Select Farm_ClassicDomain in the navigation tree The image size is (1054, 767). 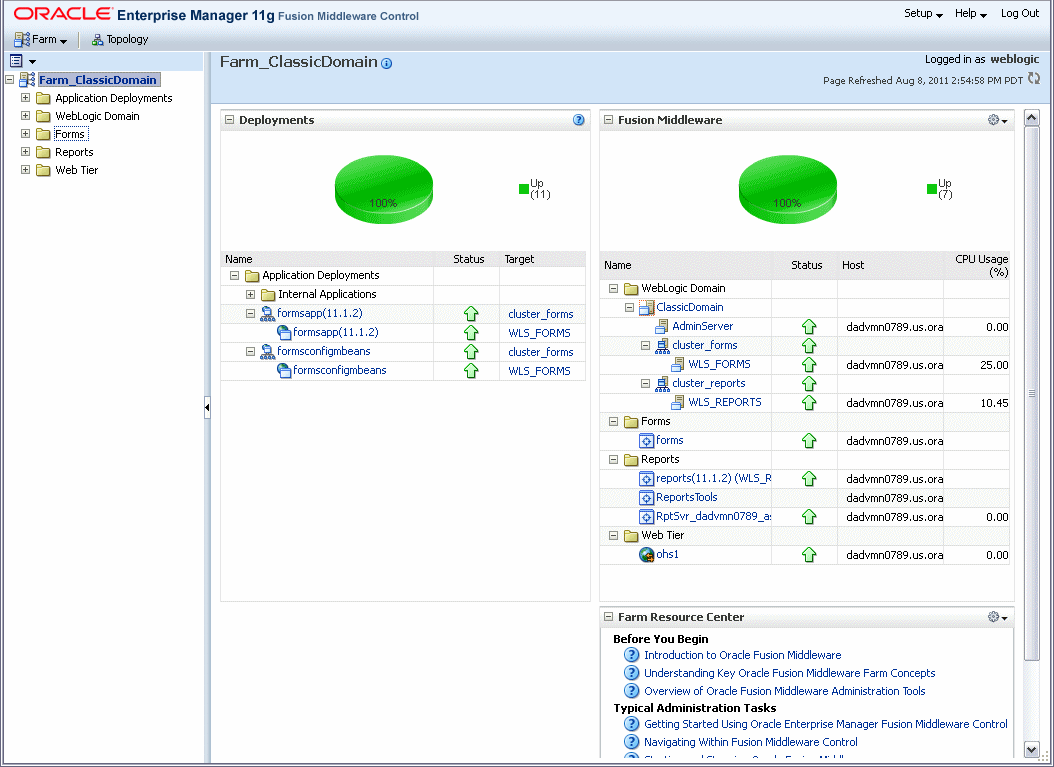click(98, 80)
